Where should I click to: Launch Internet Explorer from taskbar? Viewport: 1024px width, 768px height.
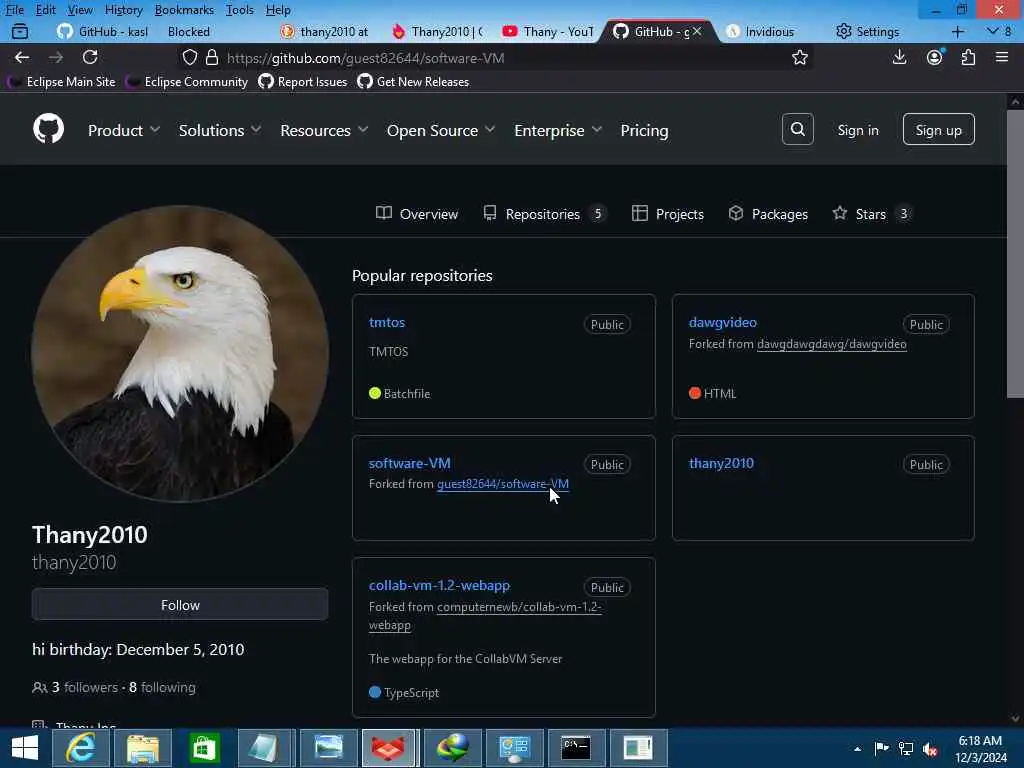[x=80, y=747]
